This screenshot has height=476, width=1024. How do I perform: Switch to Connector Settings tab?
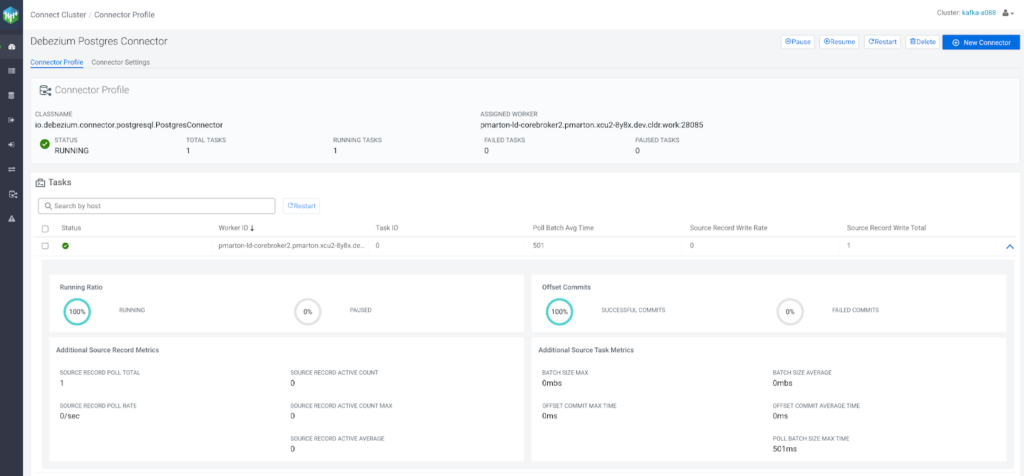pos(120,62)
